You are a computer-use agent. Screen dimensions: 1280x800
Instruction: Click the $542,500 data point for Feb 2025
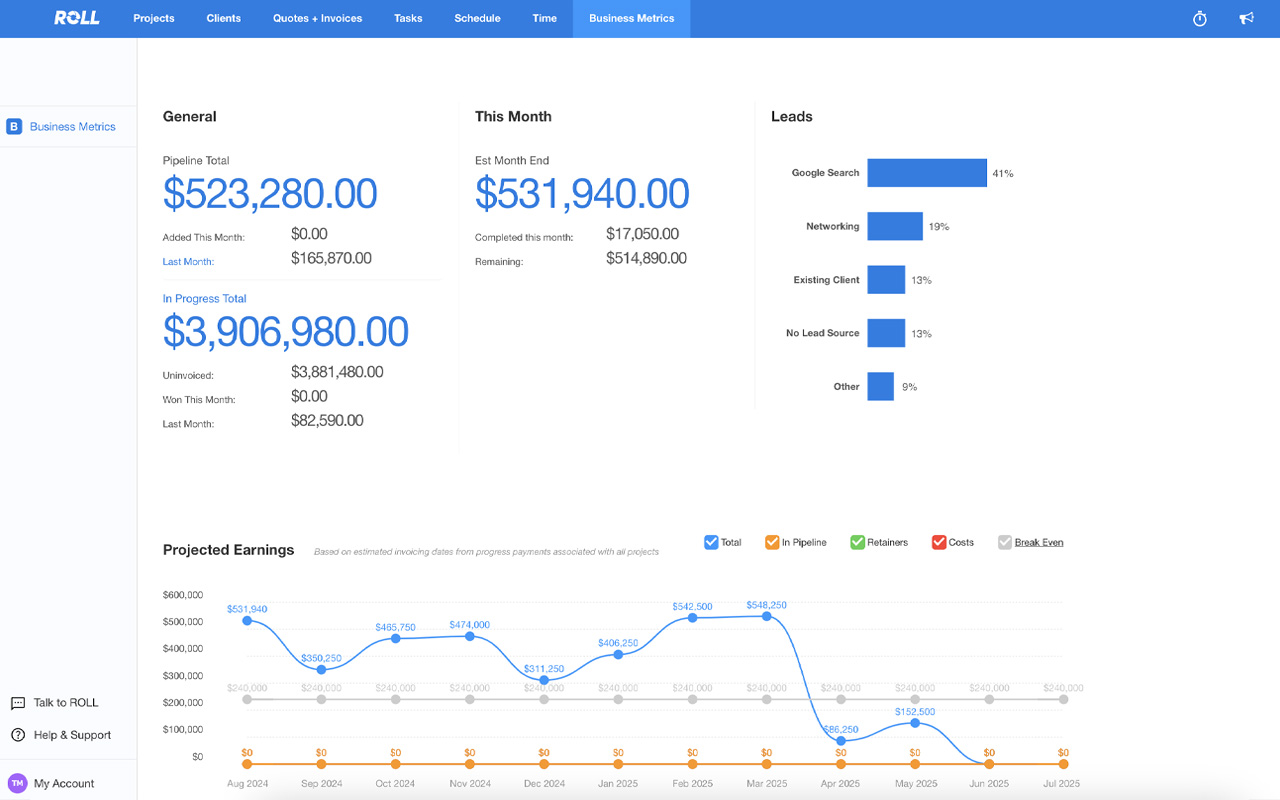[692, 618]
